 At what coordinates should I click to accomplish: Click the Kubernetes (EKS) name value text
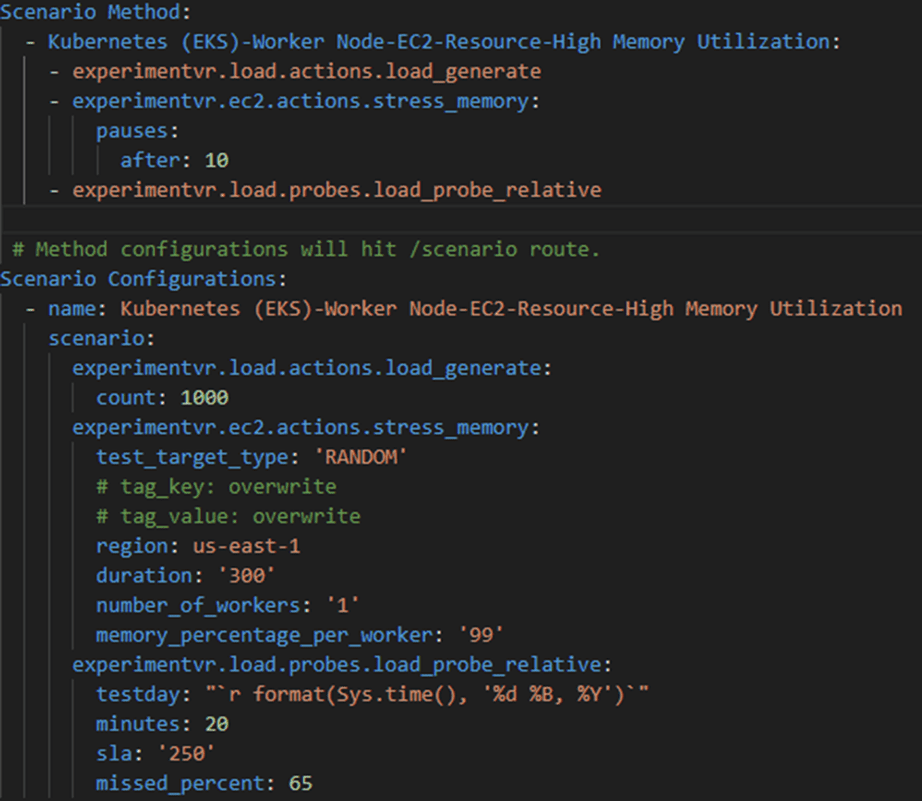tap(511, 309)
